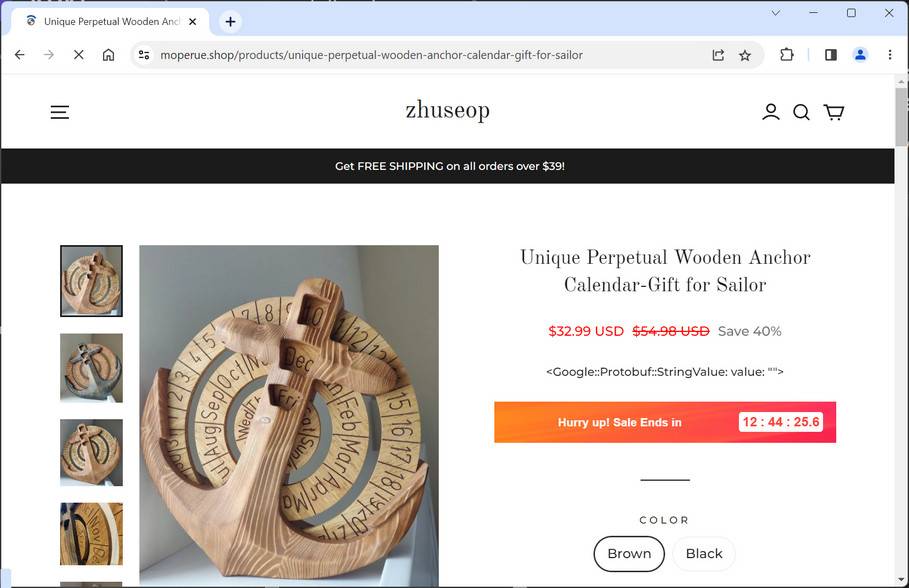Open the hamburger navigation menu

click(x=60, y=113)
